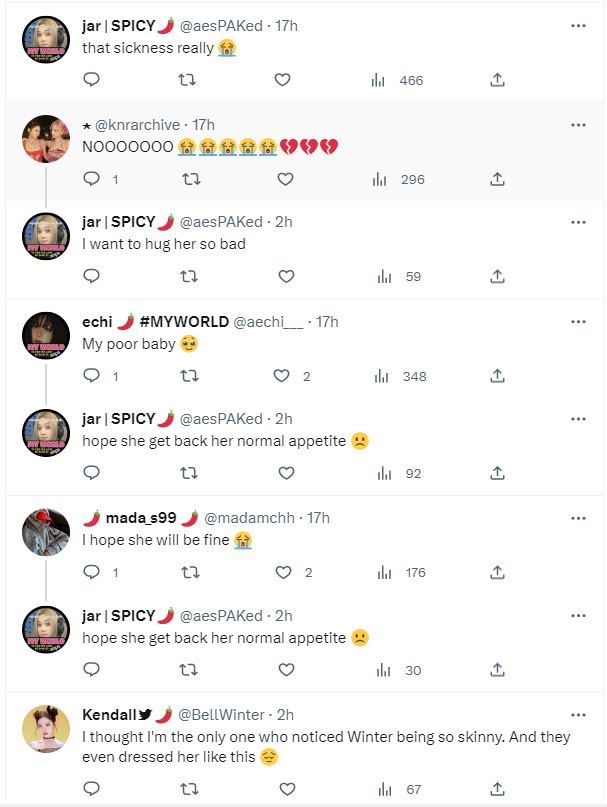Open more options on @knrarchive's tweet
The height and width of the screenshot is (807, 607).
578,125
